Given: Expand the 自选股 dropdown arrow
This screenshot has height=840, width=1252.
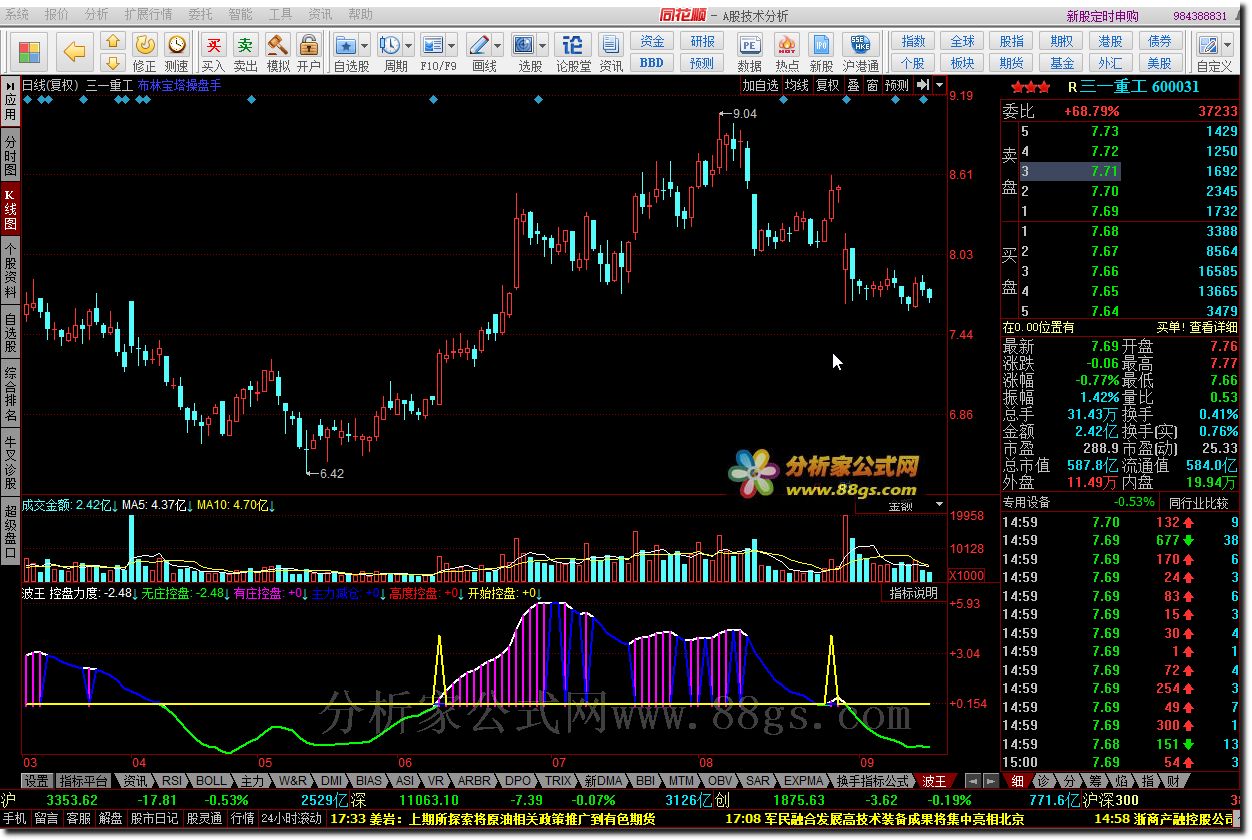Looking at the screenshot, I should point(365,46).
